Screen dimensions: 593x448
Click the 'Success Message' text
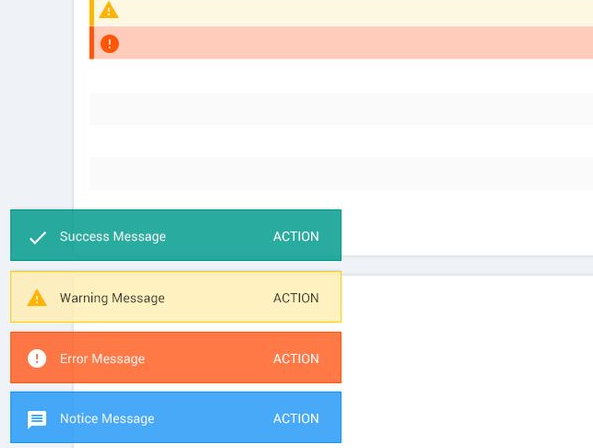click(113, 237)
